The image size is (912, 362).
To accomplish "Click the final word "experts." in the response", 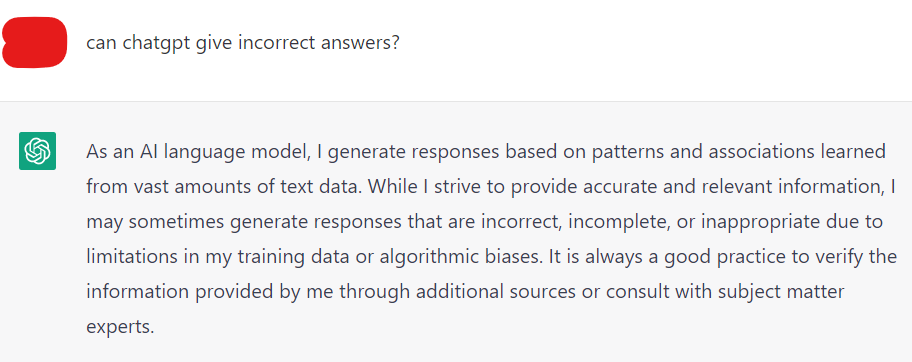I will [120, 327].
